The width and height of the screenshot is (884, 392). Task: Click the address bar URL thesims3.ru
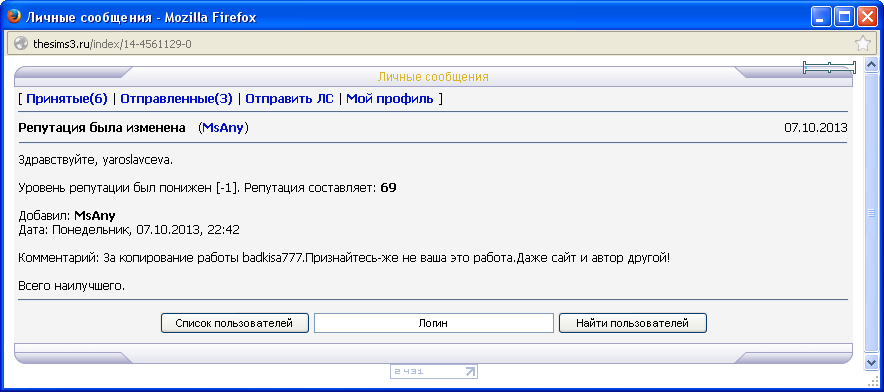click(x=112, y=43)
